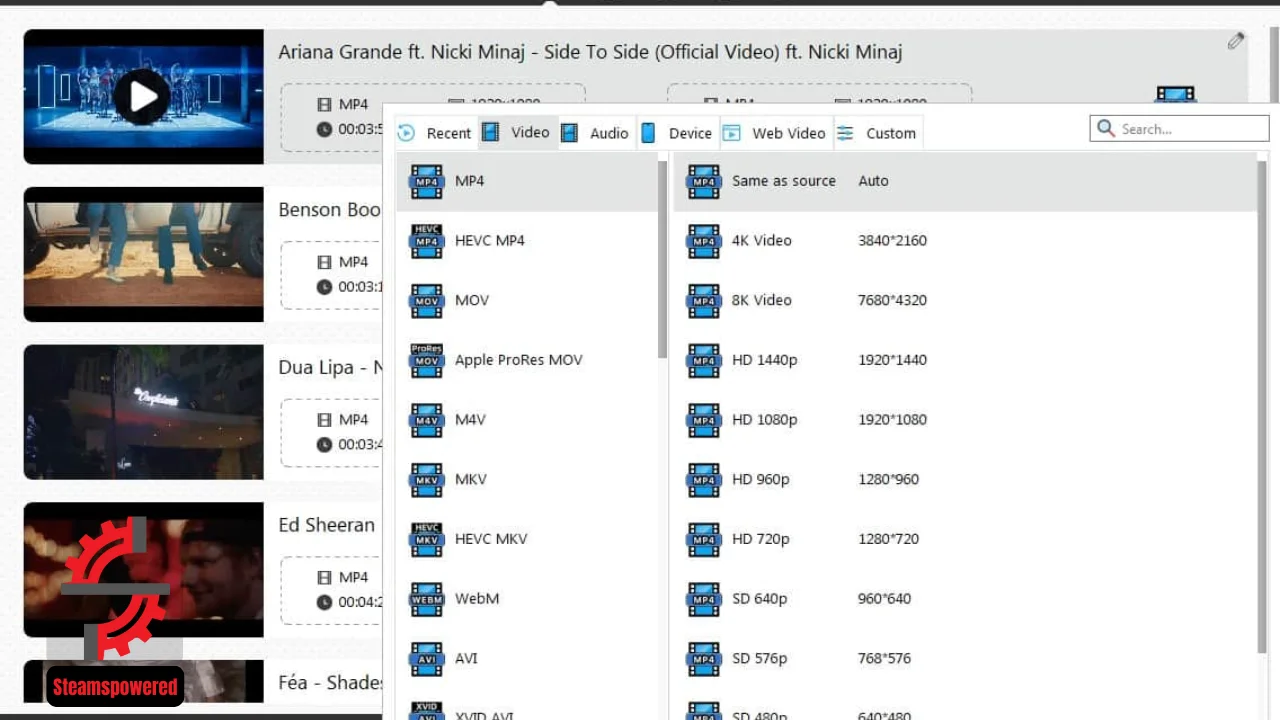The width and height of the screenshot is (1280, 720).
Task: Select the 1920*1080 resolution value
Action: pyautogui.click(x=892, y=420)
